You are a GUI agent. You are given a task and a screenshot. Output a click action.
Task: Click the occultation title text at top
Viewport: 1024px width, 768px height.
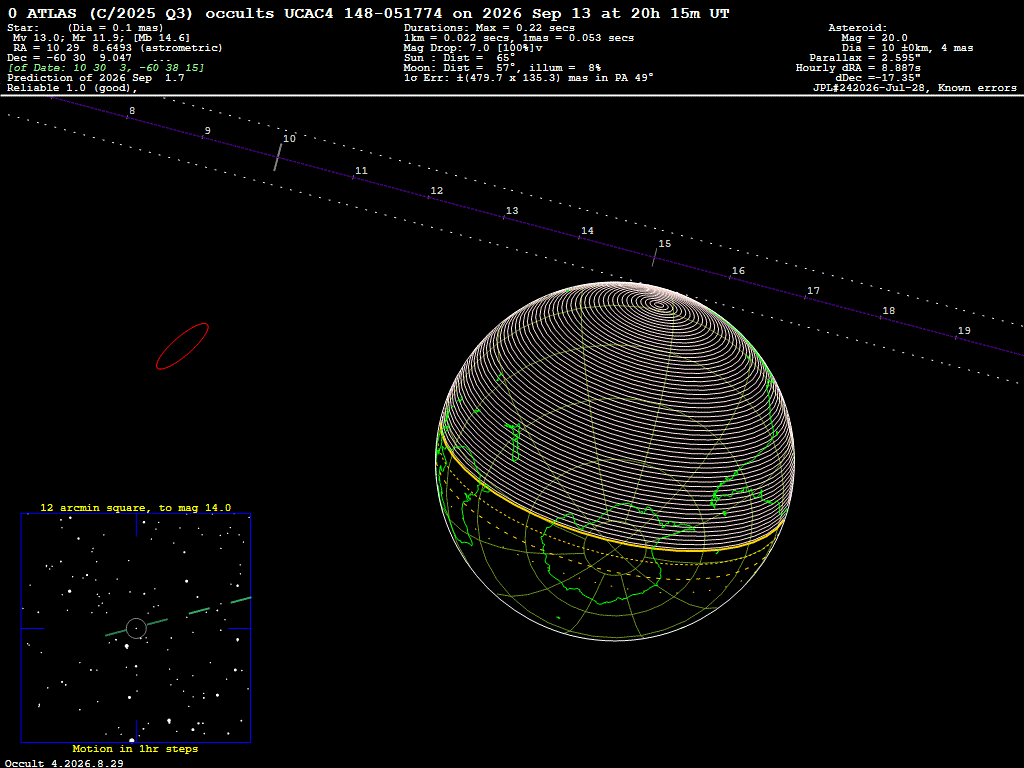[x=368, y=14]
